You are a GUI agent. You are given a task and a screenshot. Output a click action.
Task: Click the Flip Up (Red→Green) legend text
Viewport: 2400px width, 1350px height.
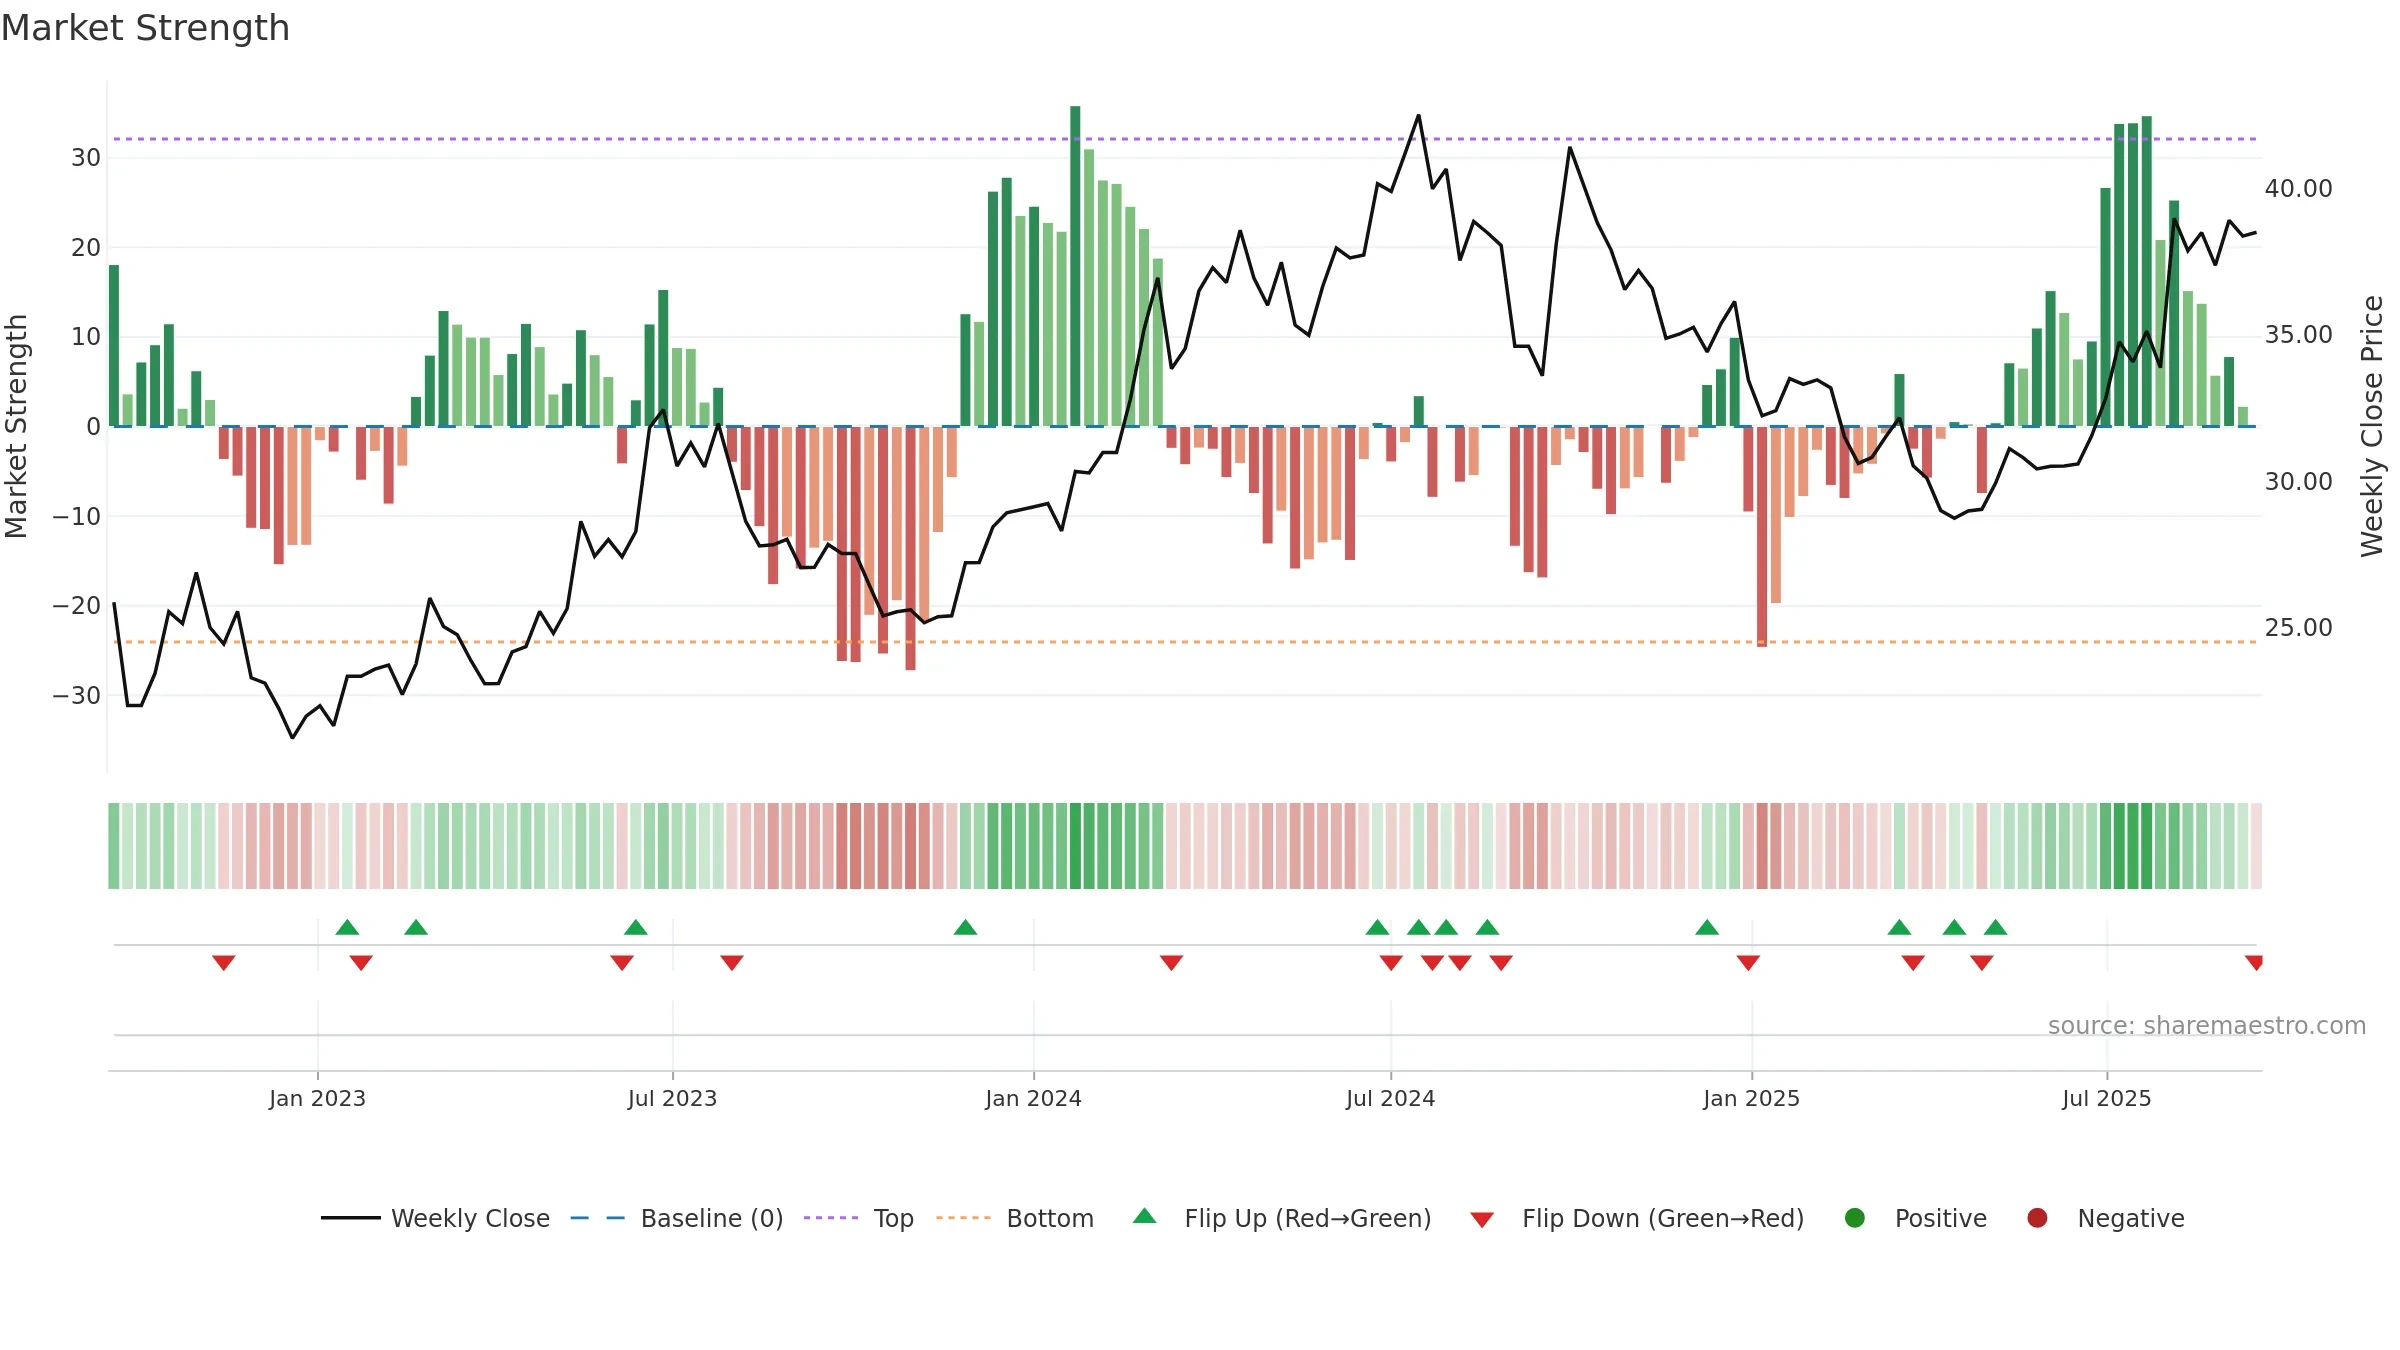(x=1308, y=1218)
